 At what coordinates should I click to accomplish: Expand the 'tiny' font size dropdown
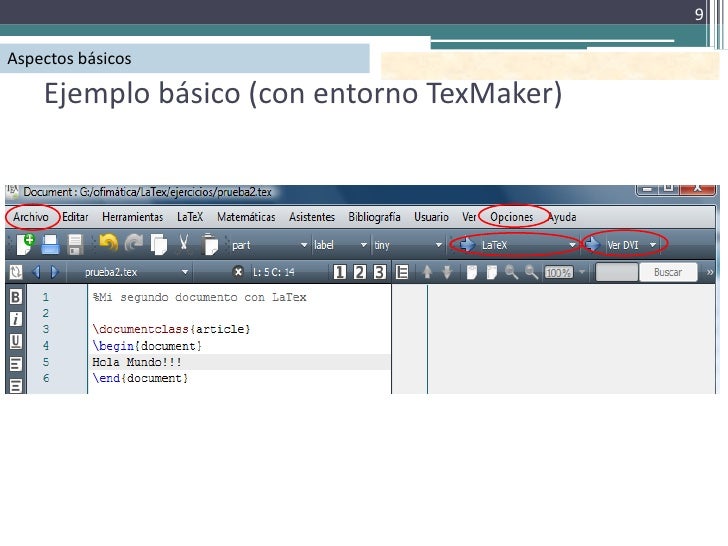point(438,245)
